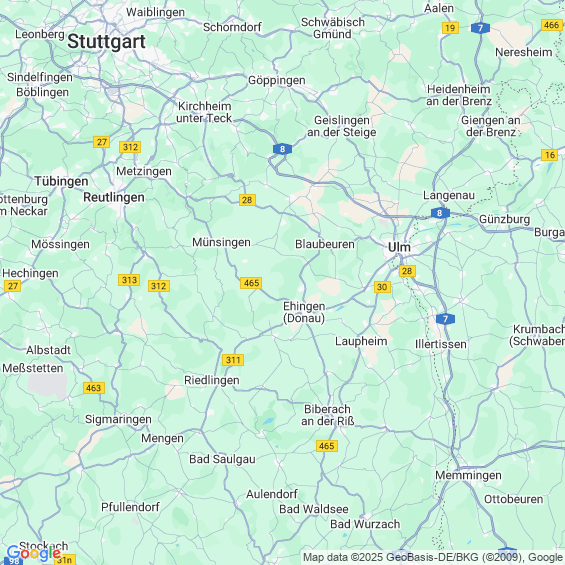Click the Heidenheim an der Brenz label
565x565 pixels.
click(x=459, y=95)
